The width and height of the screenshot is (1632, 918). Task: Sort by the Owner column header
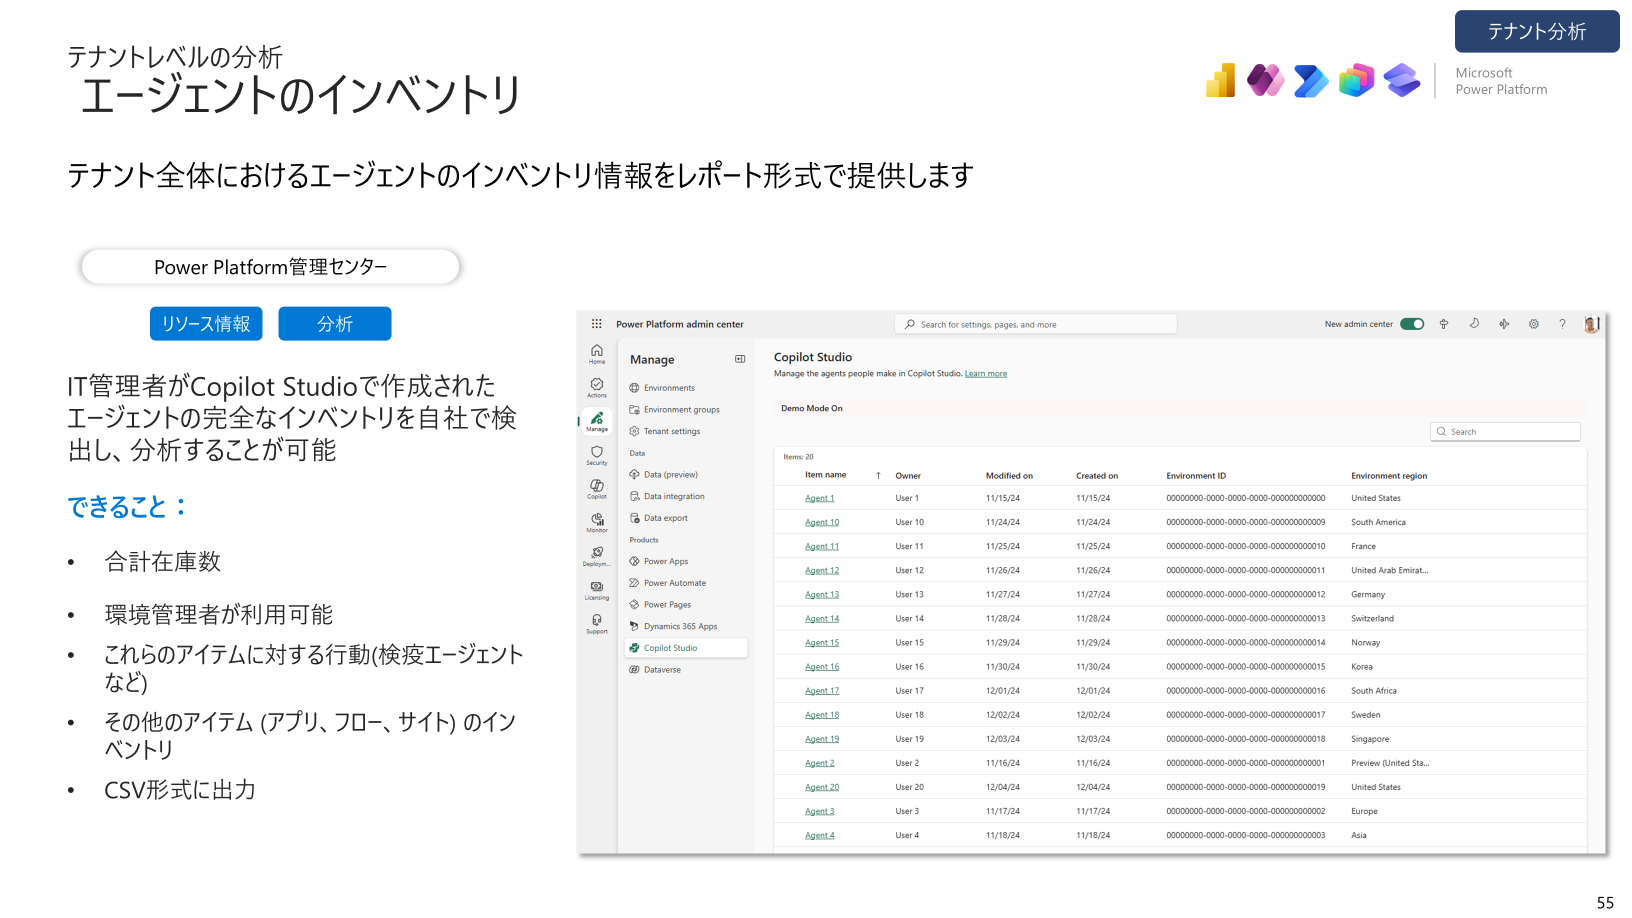[908, 476]
